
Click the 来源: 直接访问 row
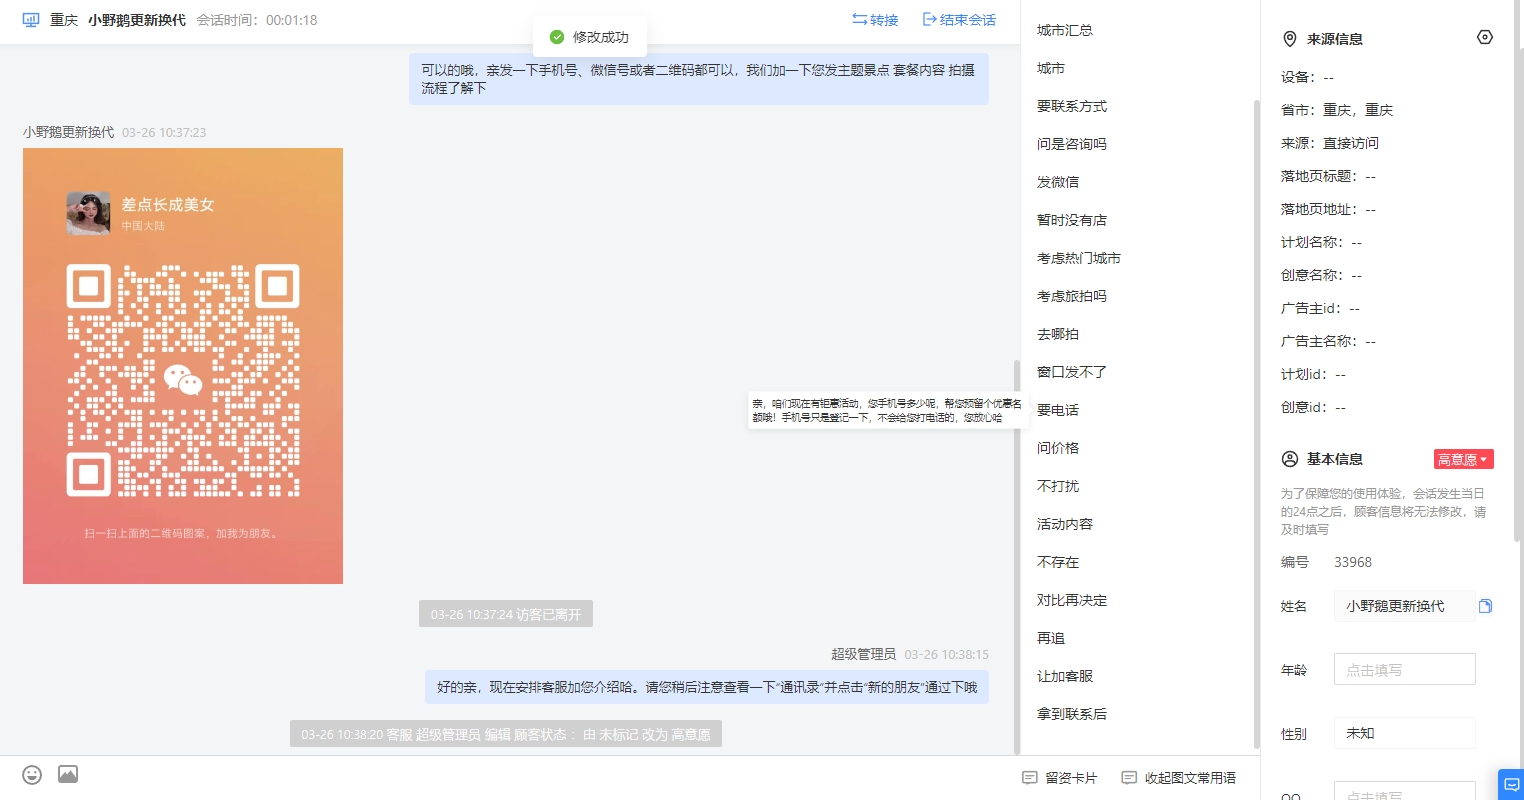tap(1330, 143)
